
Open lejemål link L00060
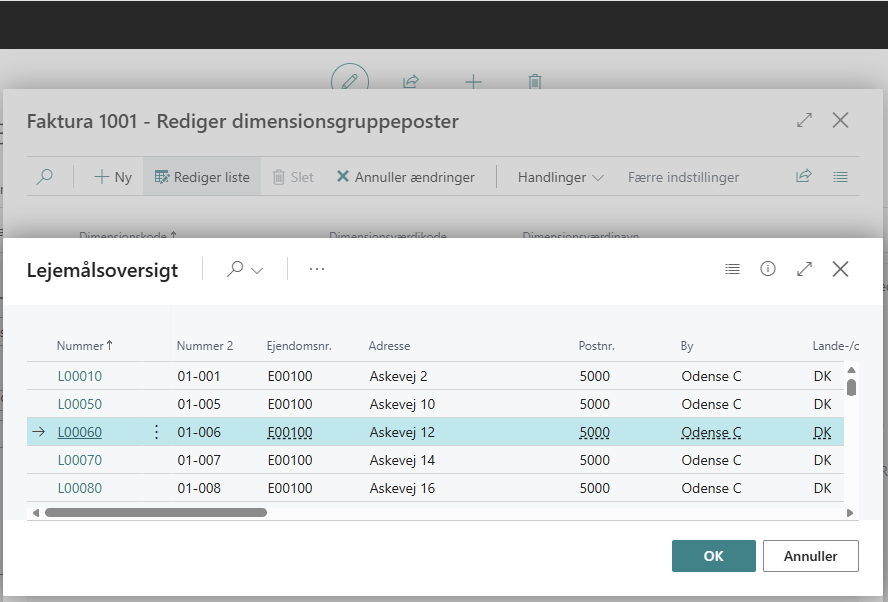[x=80, y=432]
